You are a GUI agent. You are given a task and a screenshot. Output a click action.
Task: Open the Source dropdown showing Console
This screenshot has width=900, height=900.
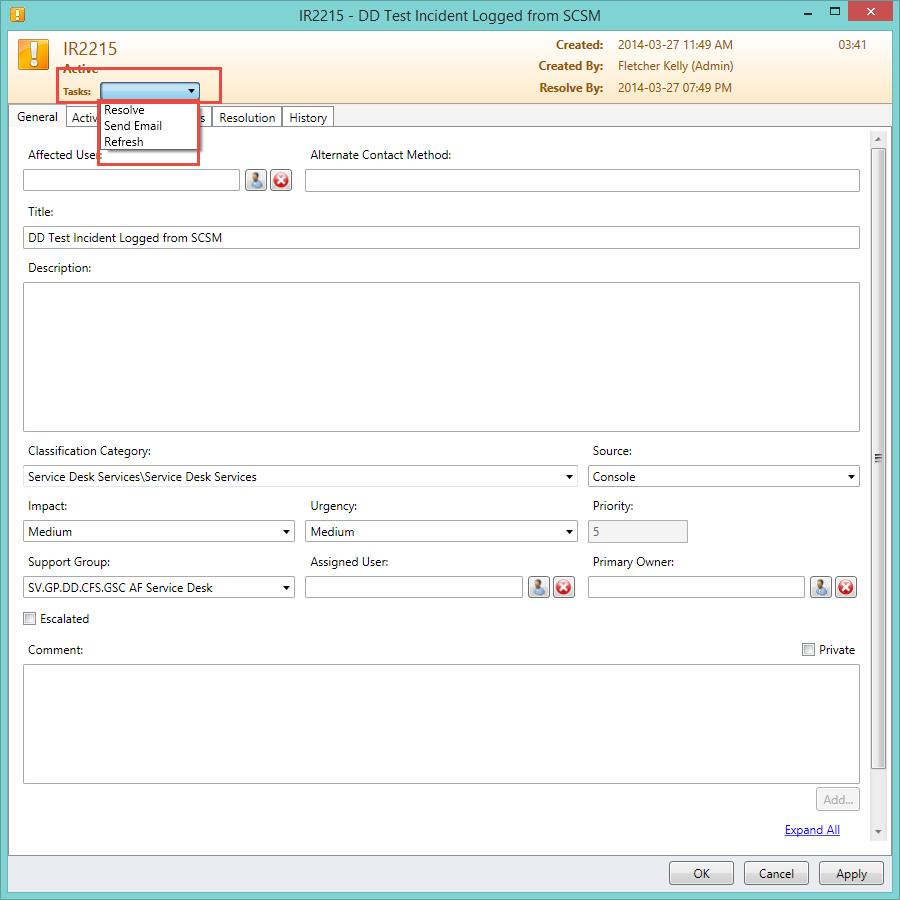tap(852, 477)
